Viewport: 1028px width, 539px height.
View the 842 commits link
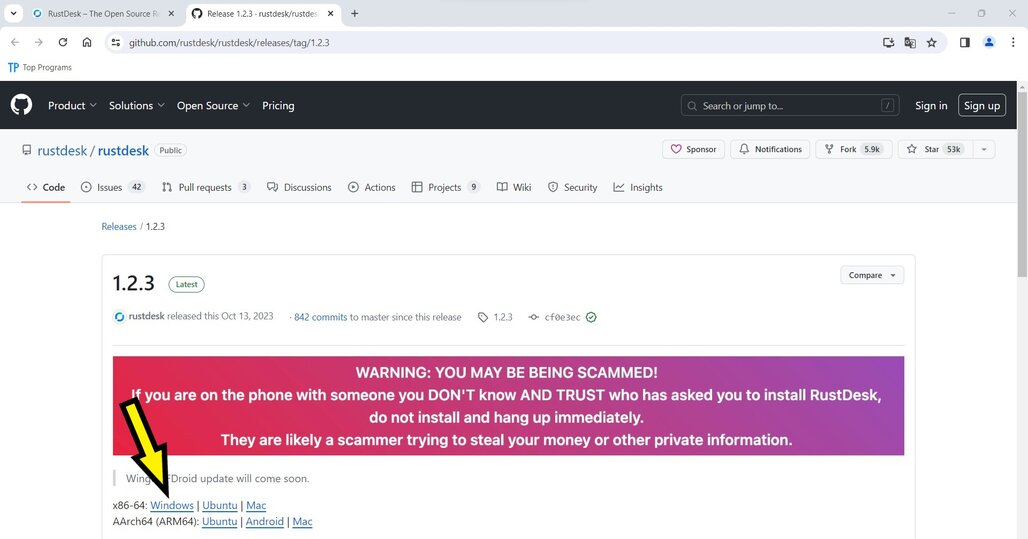click(x=321, y=317)
